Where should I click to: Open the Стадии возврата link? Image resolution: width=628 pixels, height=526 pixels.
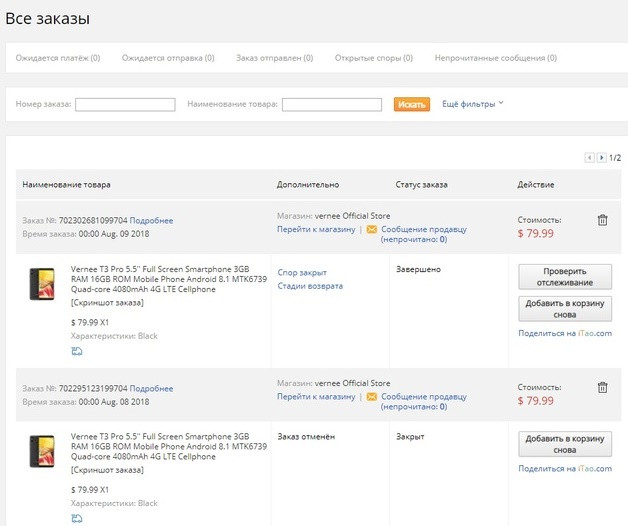pyautogui.click(x=310, y=286)
